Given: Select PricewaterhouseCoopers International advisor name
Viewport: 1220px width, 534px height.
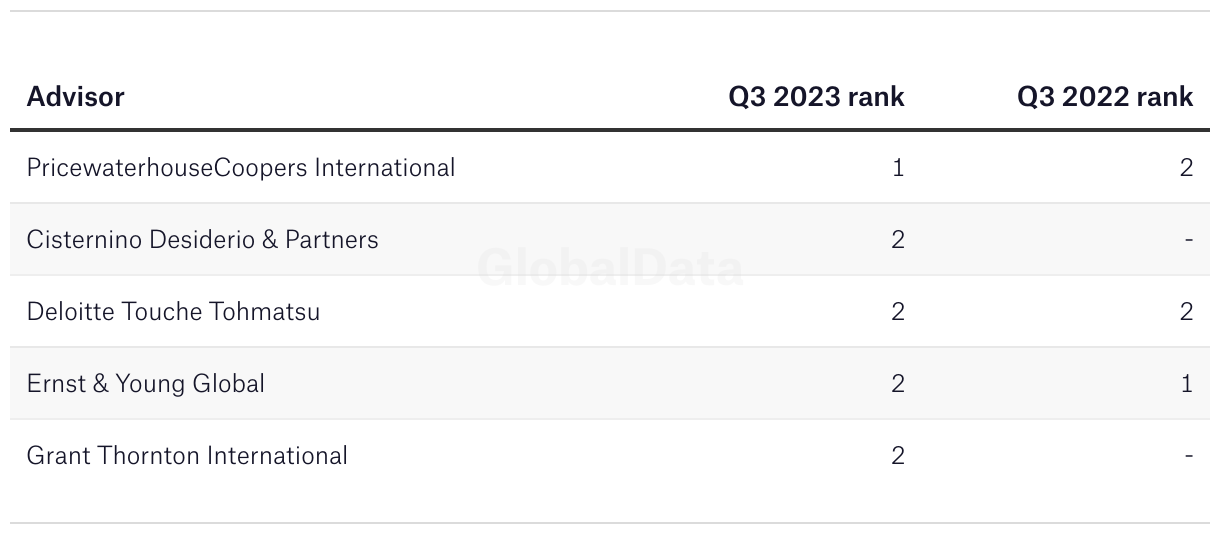Looking at the screenshot, I should (x=241, y=168).
